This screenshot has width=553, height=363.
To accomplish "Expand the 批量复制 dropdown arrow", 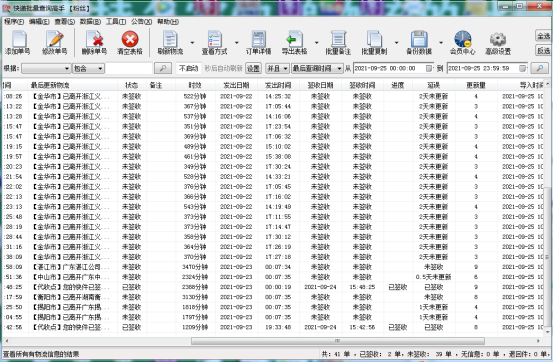I will tap(396, 43).
